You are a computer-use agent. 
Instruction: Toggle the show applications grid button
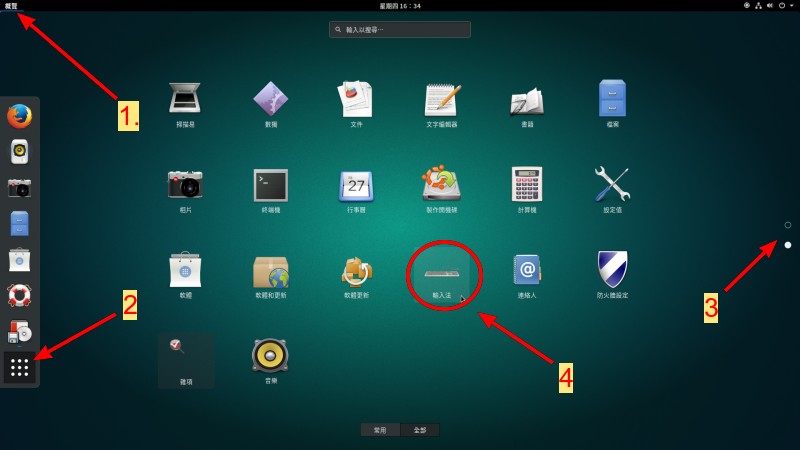[x=19, y=367]
